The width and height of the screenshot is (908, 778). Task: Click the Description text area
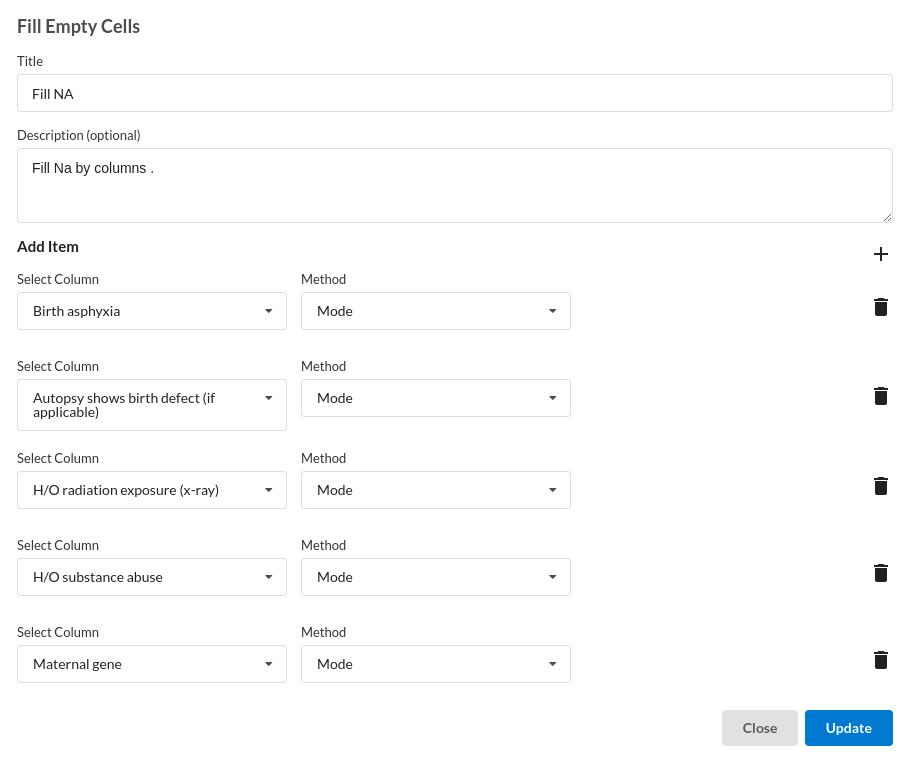pyautogui.click(x=455, y=185)
